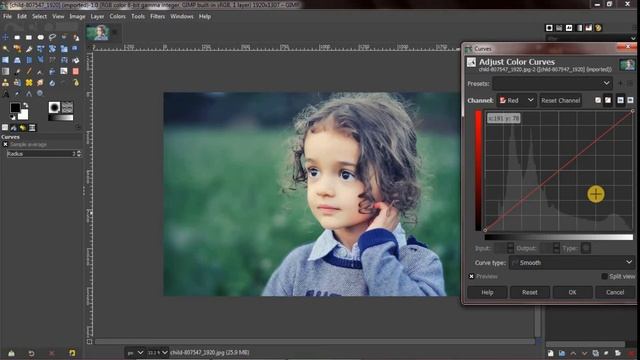Click the top-right curve end point

coord(633,111)
